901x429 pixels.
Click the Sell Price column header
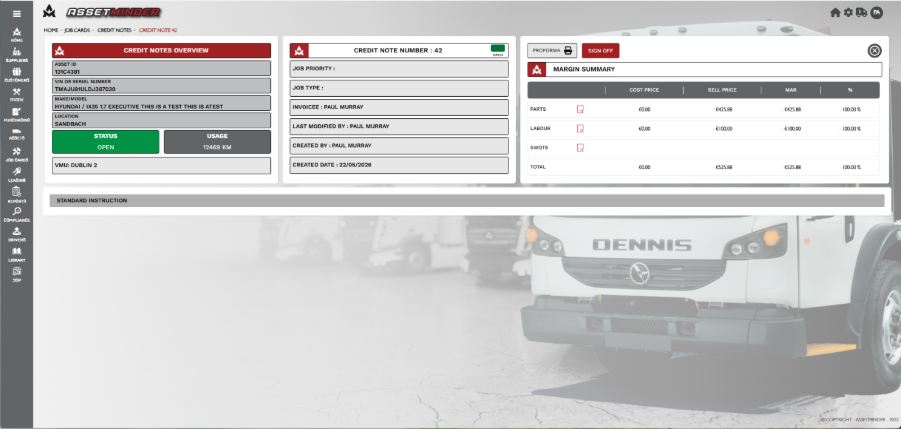coord(722,90)
